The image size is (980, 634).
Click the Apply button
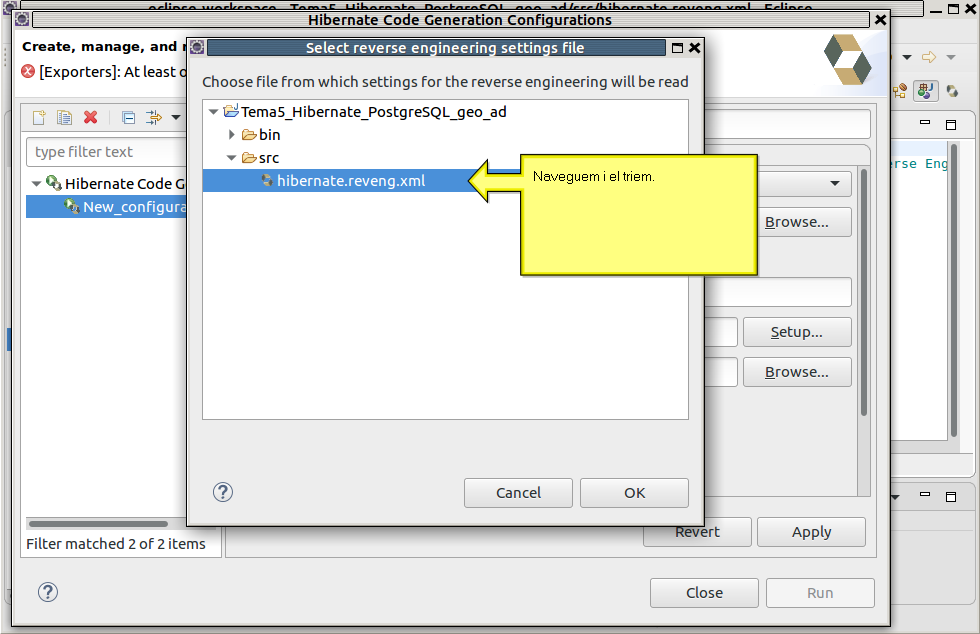tap(811, 532)
